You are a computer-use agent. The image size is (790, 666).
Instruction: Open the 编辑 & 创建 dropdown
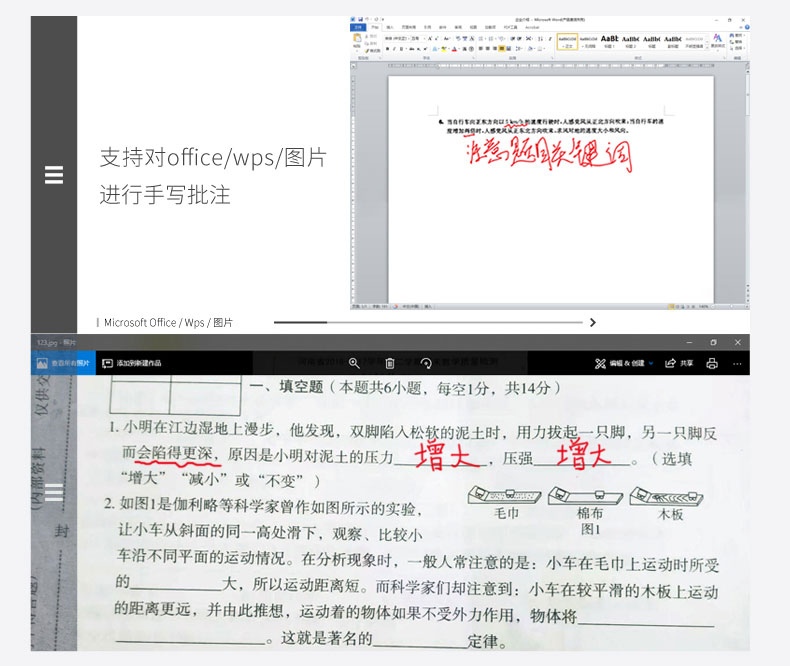624,363
